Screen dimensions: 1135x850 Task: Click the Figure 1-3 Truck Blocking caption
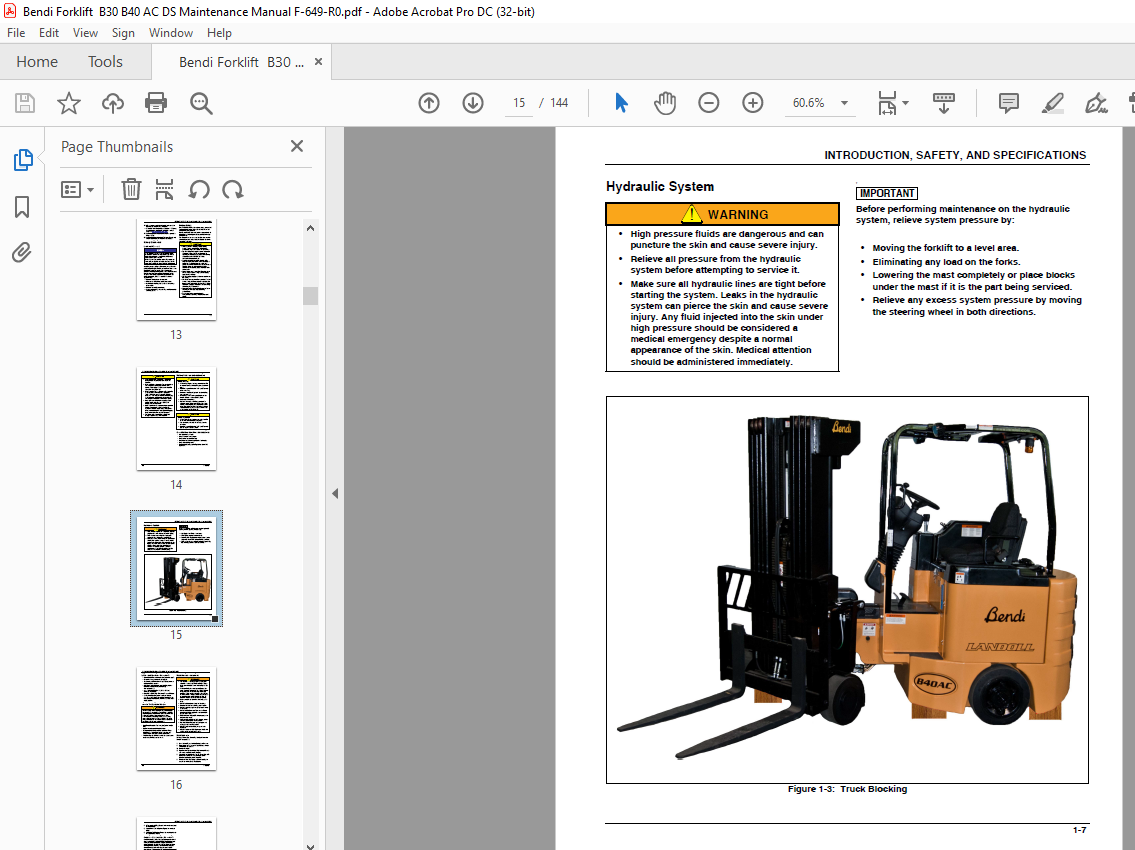pos(847,789)
